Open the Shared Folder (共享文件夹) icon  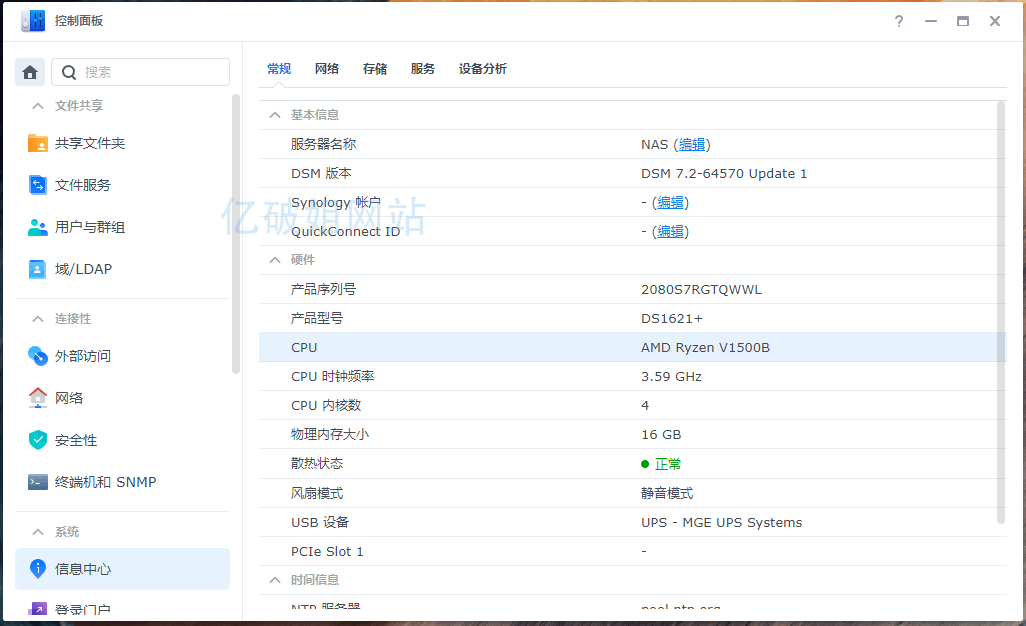38,143
